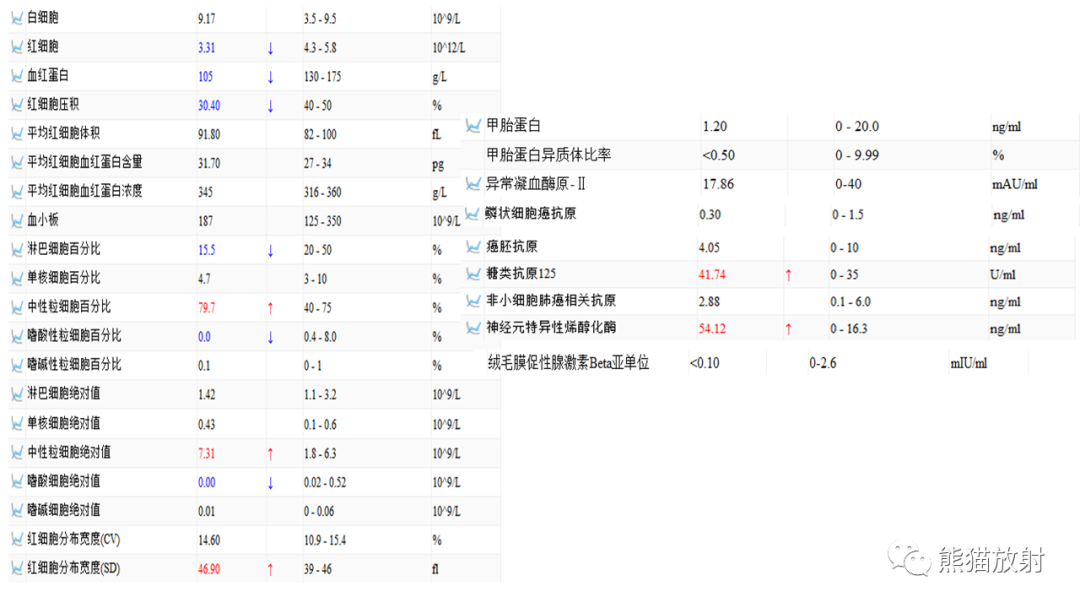Select the unit mAU/ml

[x=1015, y=184]
